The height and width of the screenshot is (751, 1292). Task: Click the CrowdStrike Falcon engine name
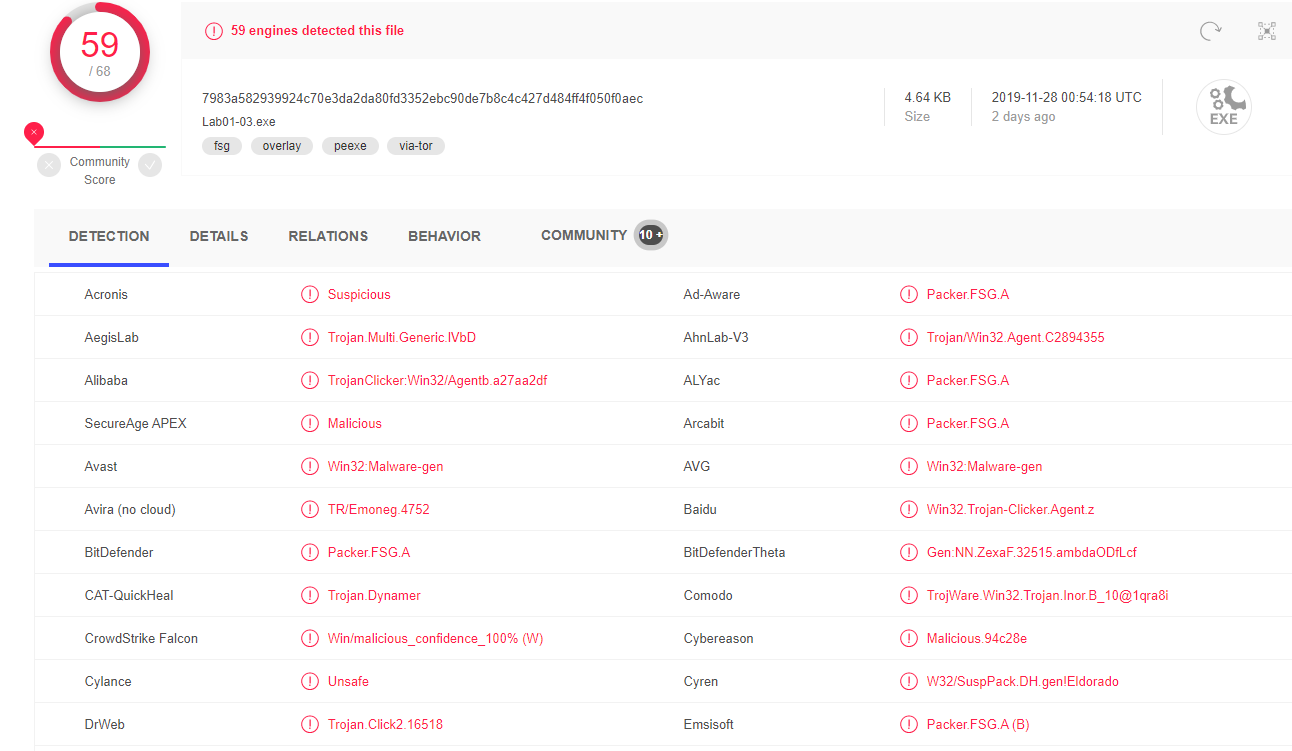pos(141,638)
